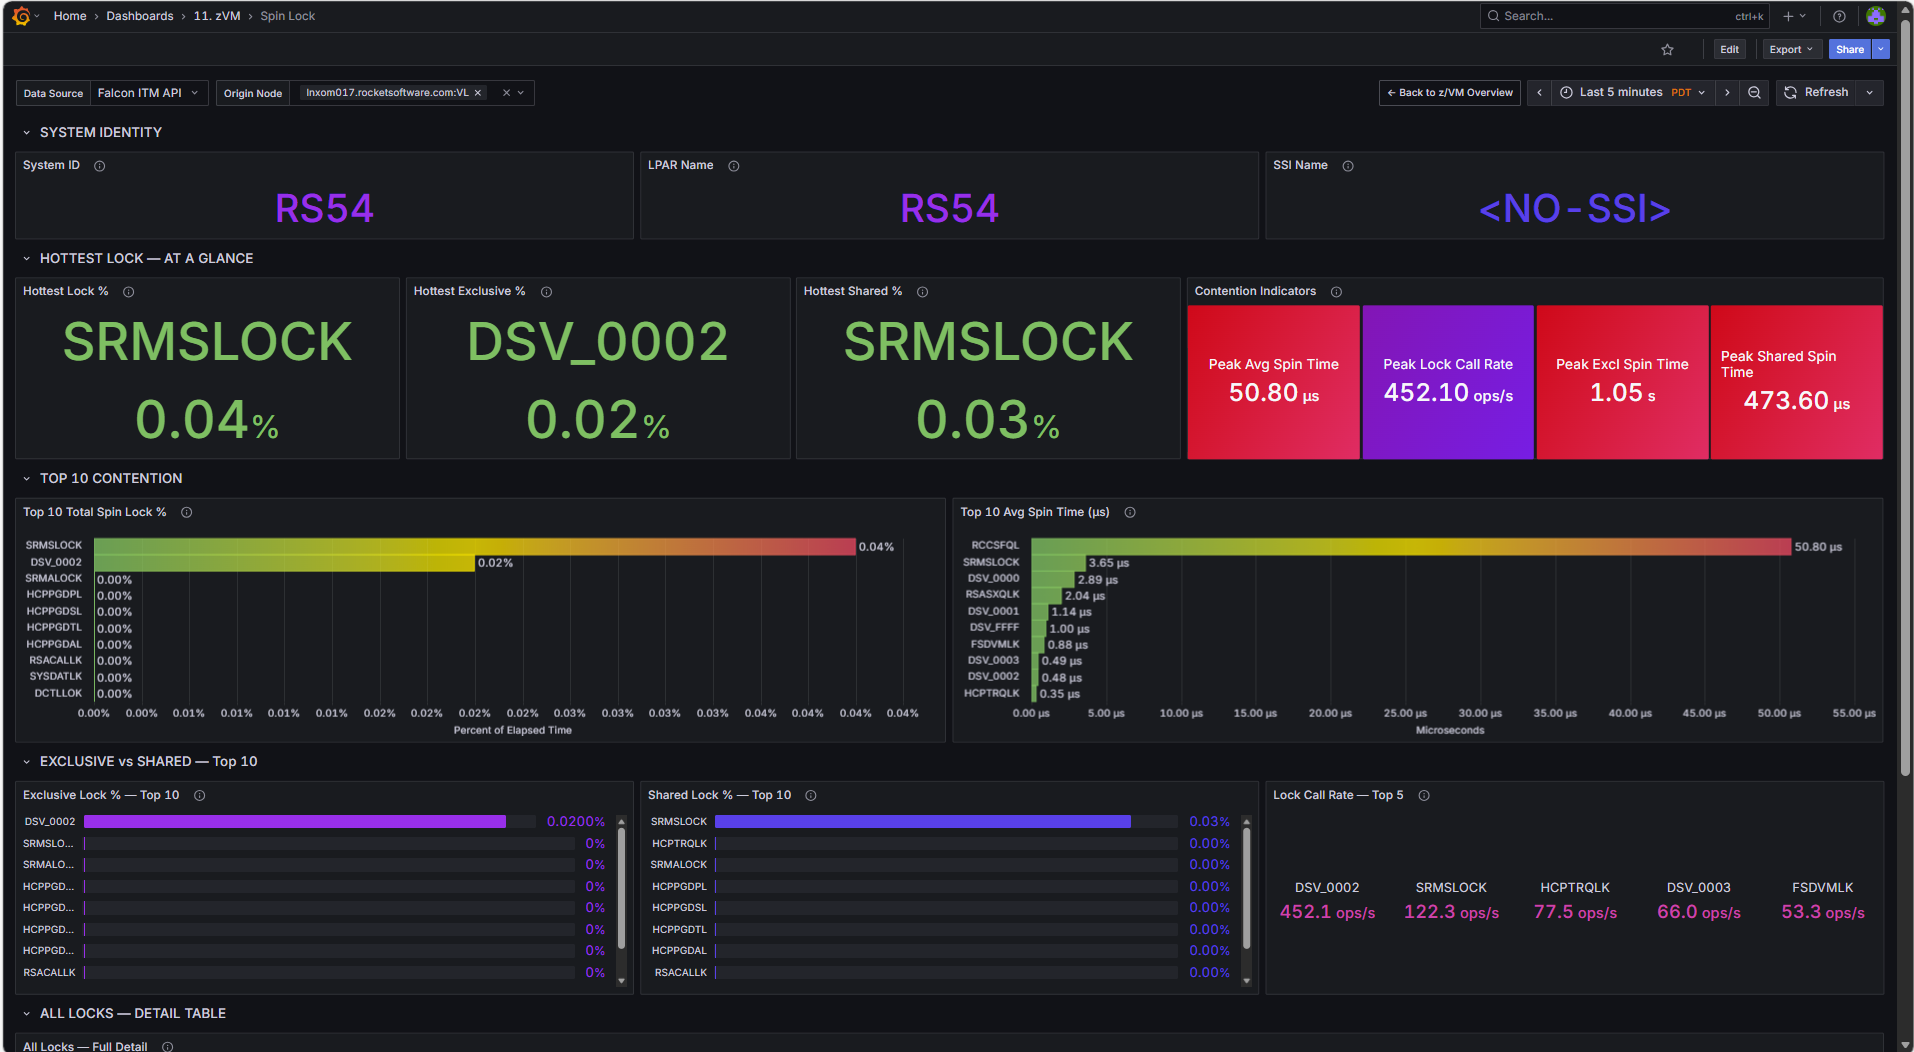
Task: Open the Falcon ITM API data source dropdown
Action: (x=148, y=93)
